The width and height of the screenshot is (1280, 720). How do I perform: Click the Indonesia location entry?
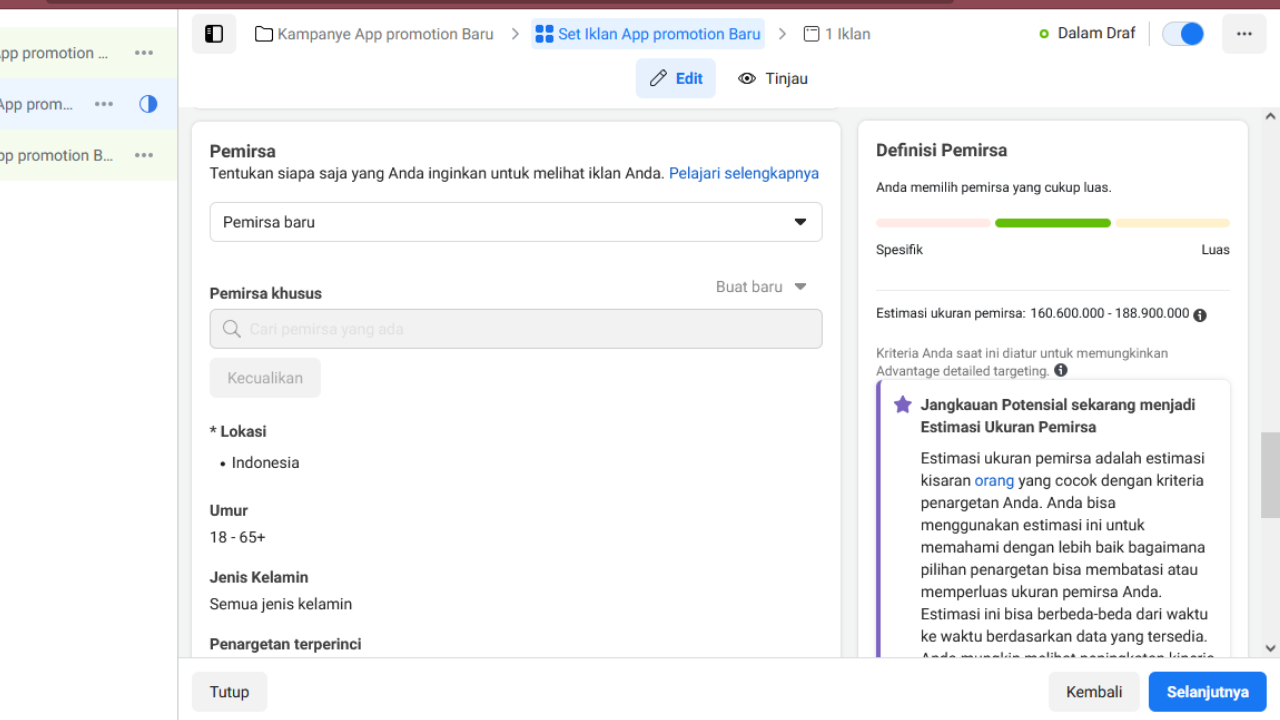(x=265, y=463)
